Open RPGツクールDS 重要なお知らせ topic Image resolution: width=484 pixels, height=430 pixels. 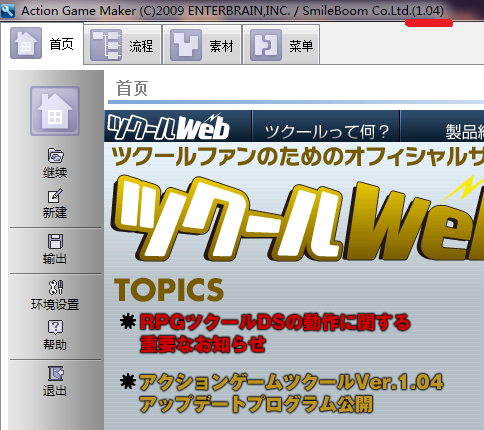275,332
